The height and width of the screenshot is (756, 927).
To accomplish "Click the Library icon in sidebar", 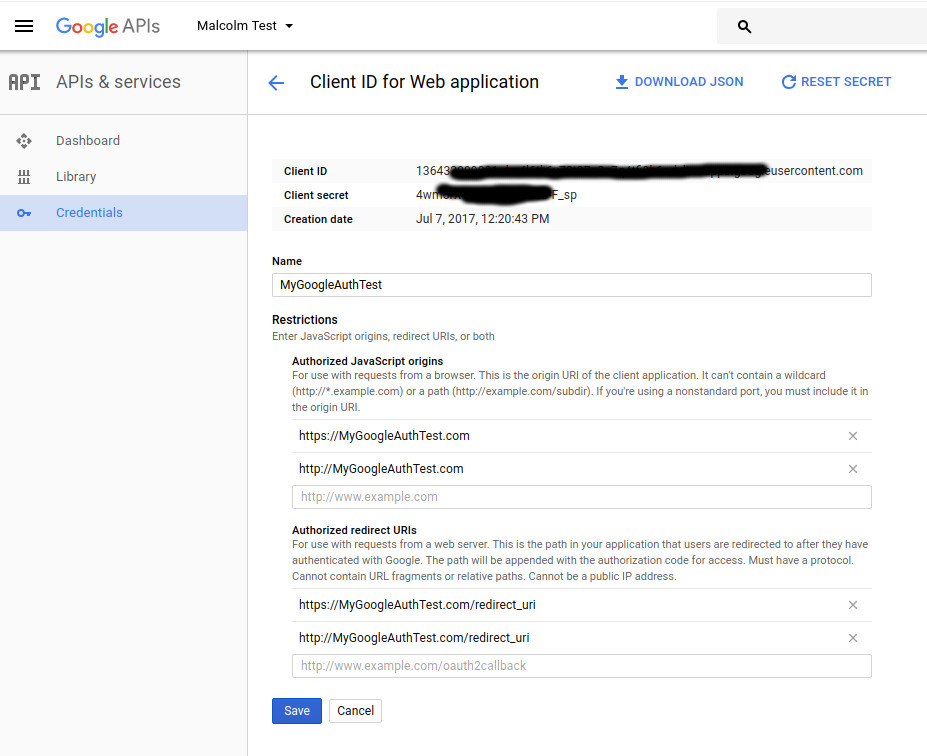I will (x=24, y=177).
